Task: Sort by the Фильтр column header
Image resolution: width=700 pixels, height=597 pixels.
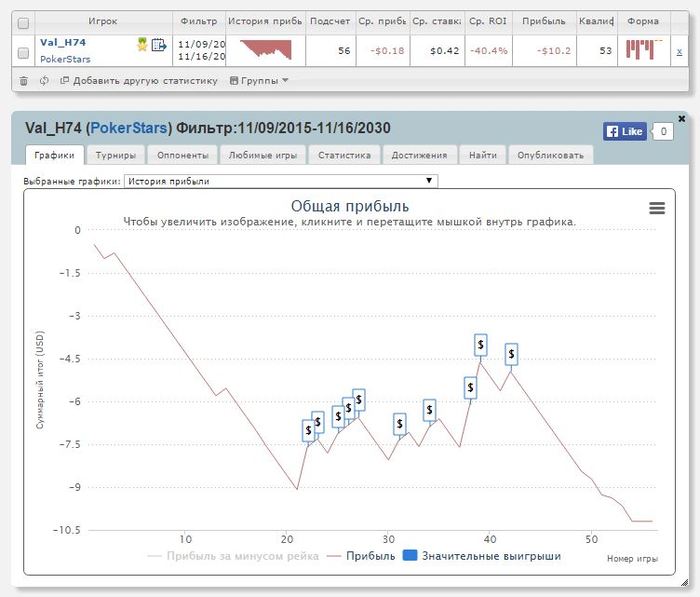Action: point(199,21)
